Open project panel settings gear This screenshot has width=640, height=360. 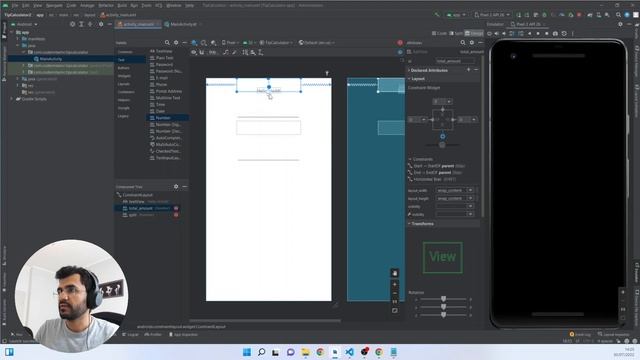point(101,24)
